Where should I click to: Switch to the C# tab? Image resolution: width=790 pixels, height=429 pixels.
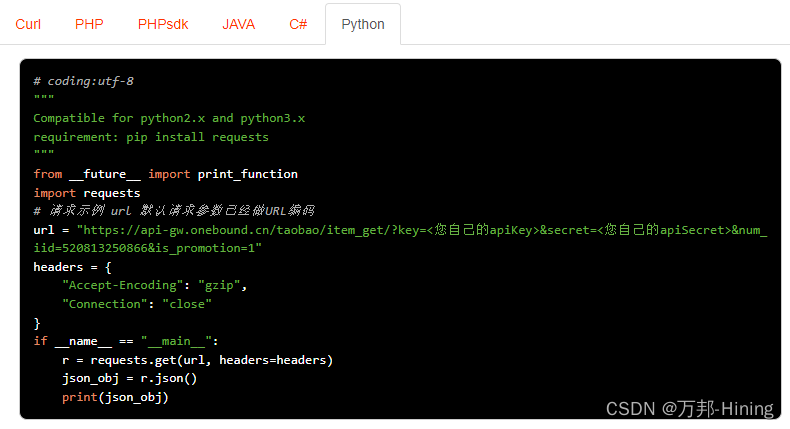pyautogui.click(x=298, y=24)
